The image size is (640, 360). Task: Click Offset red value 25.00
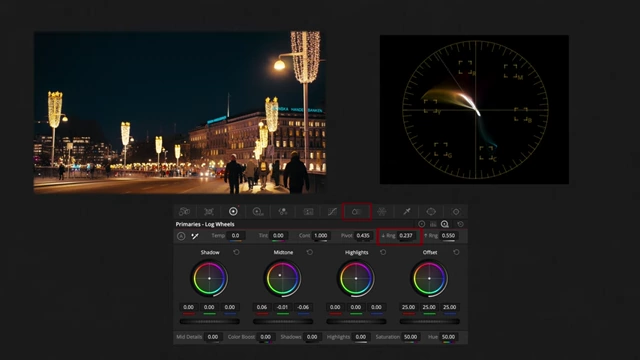coord(409,307)
